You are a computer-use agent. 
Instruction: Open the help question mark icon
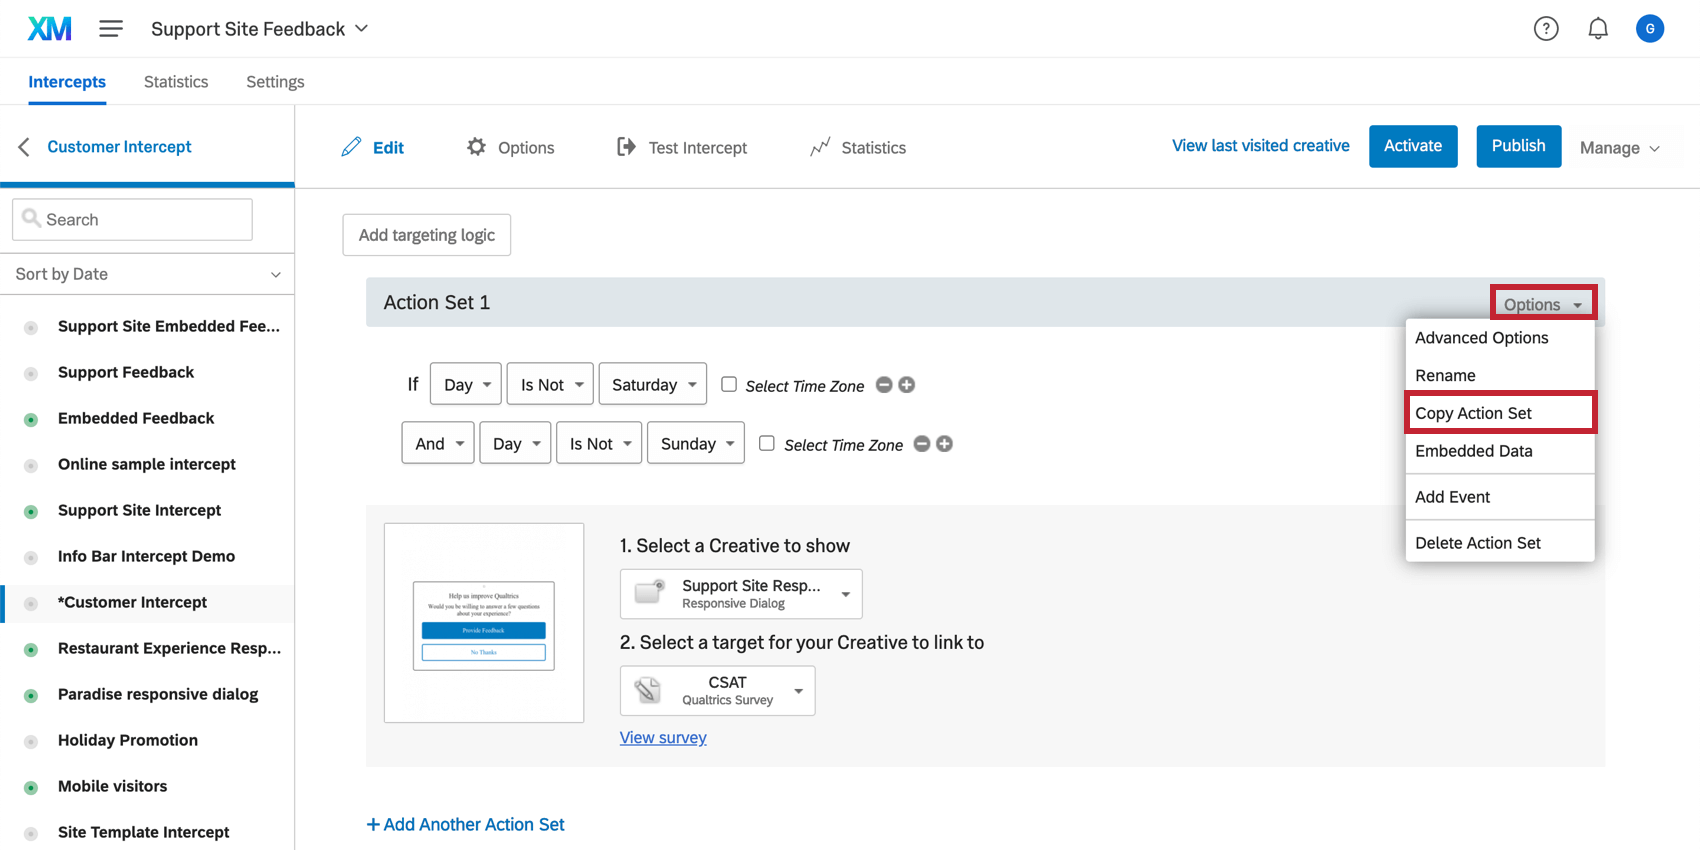coord(1546,29)
